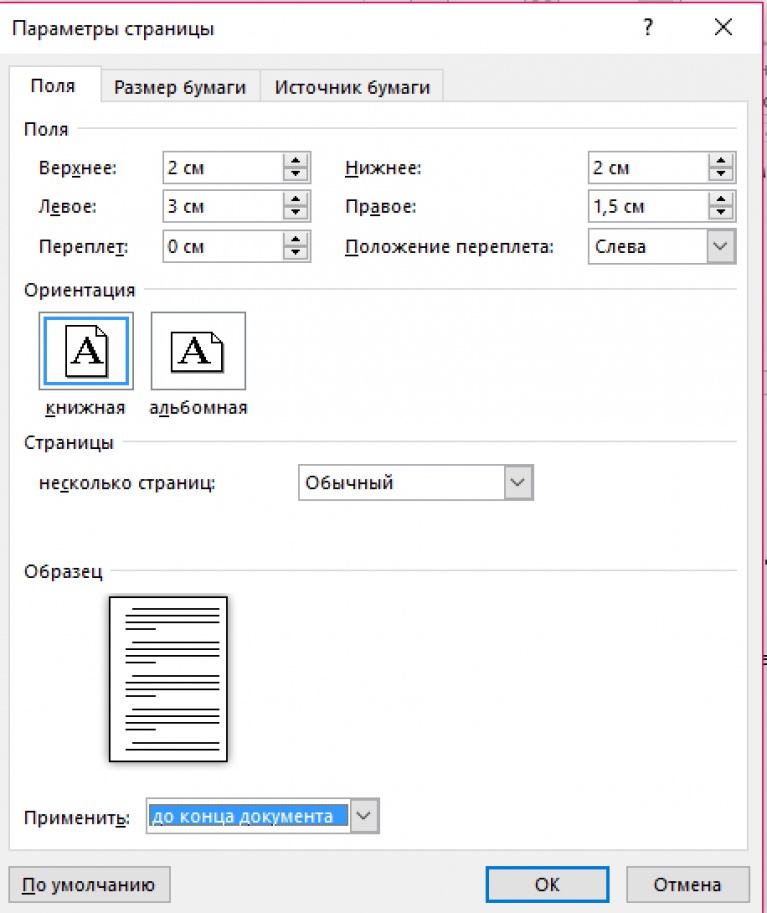Select the книжная portrait orientation icon

pyautogui.click(x=85, y=350)
